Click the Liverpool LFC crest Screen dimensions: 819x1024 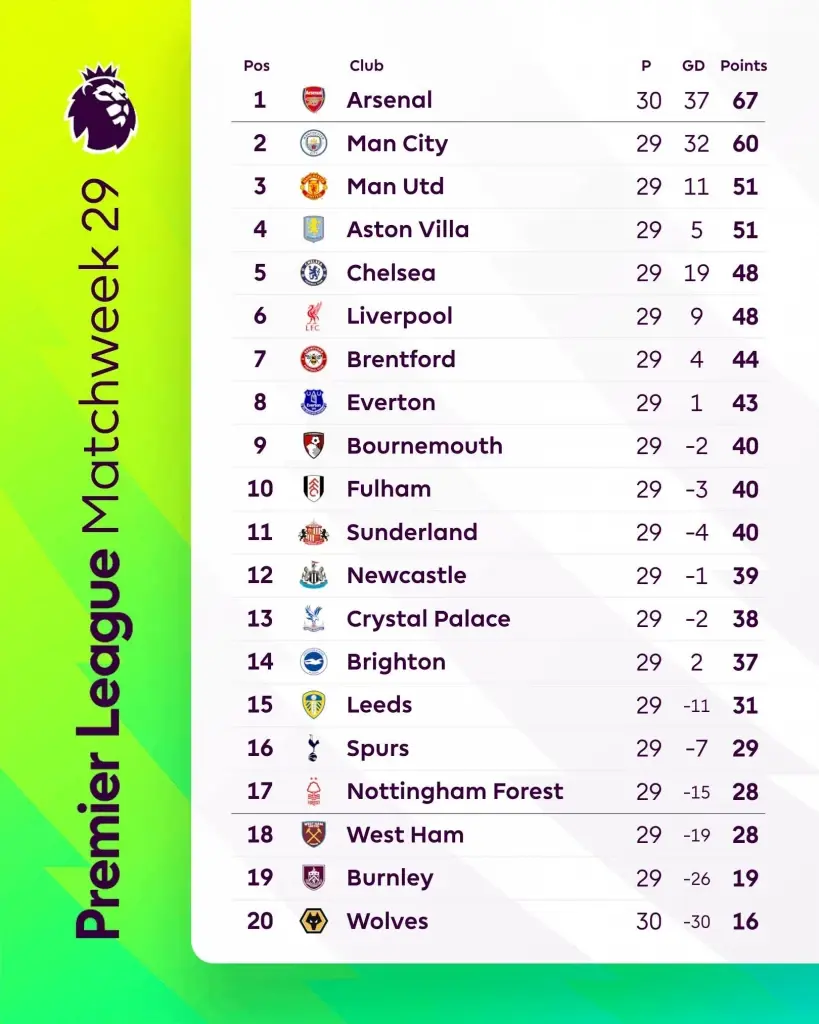[x=314, y=316]
